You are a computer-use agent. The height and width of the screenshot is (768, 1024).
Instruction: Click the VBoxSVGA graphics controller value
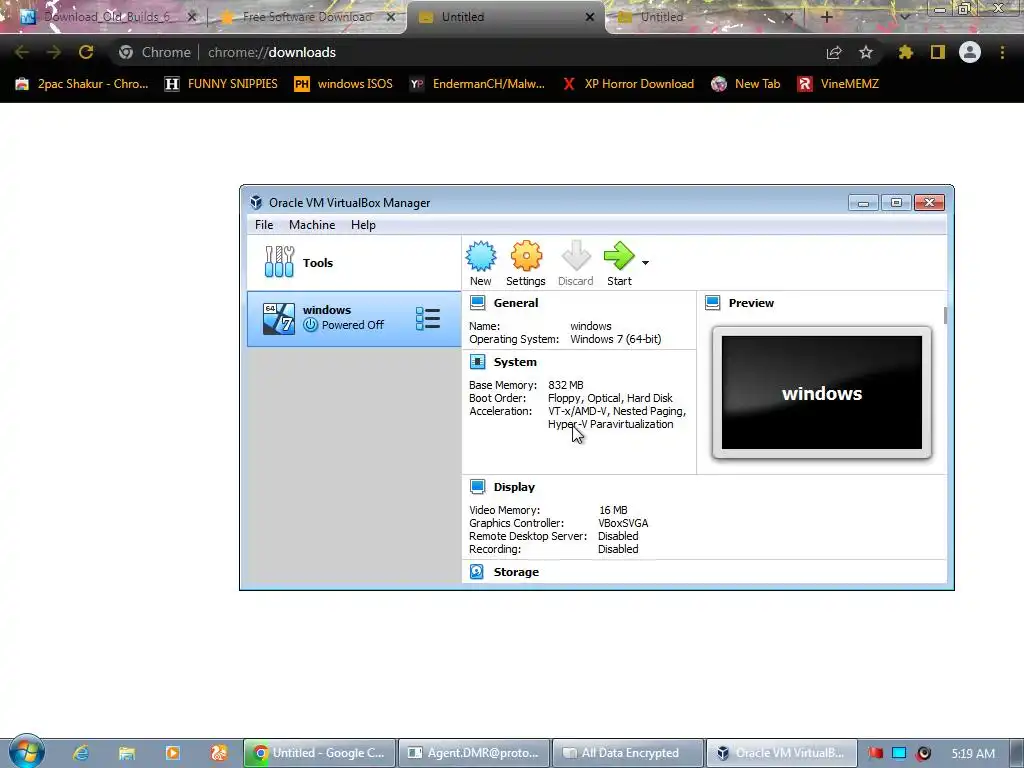coord(623,523)
